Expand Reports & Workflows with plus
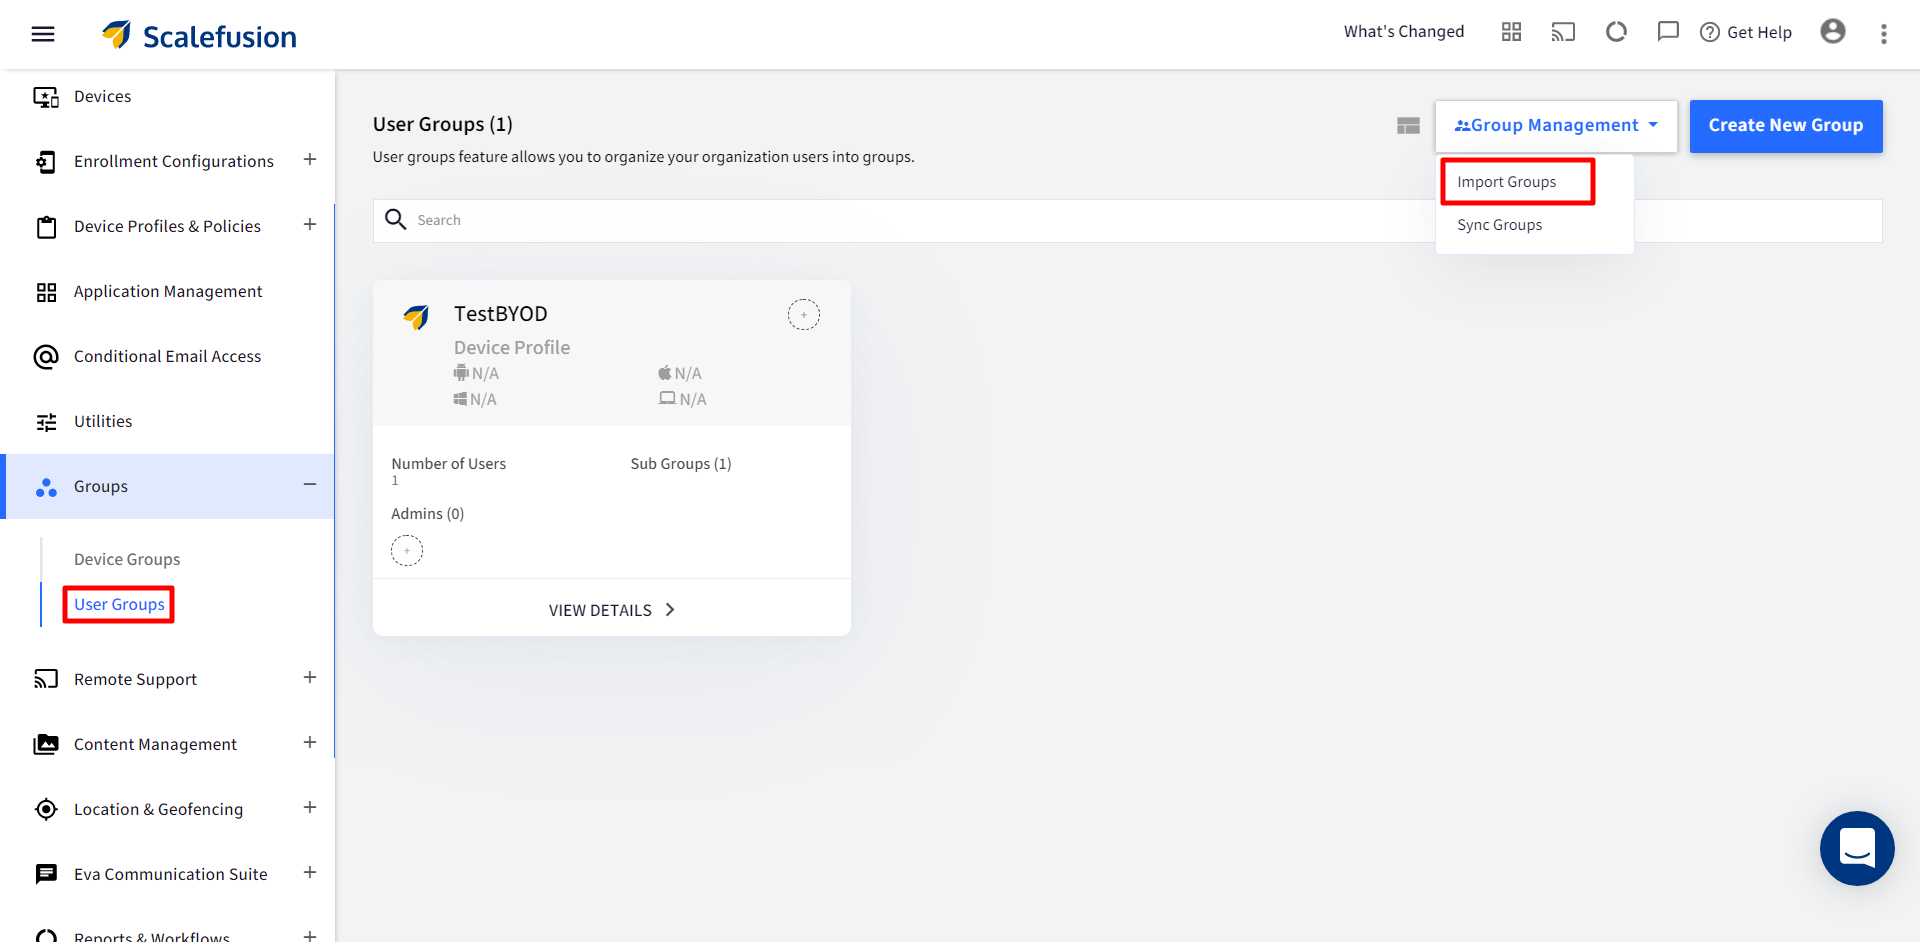The image size is (1920, 942). tap(310, 935)
